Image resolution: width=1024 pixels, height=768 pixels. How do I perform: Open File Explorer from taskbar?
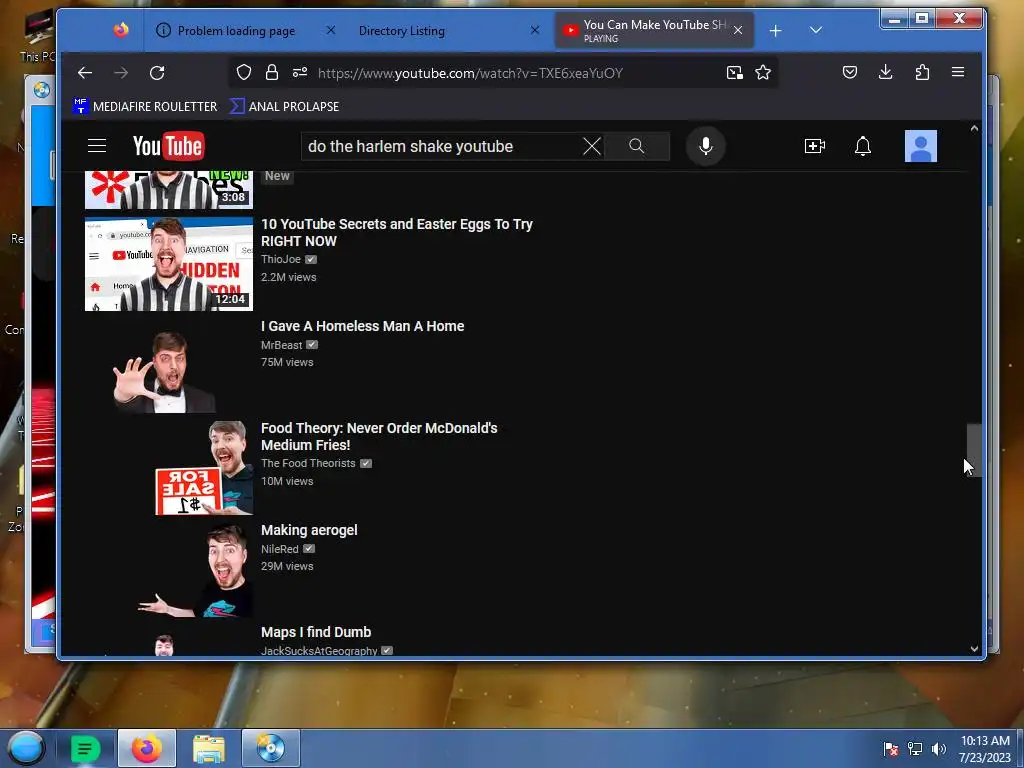(209, 748)
